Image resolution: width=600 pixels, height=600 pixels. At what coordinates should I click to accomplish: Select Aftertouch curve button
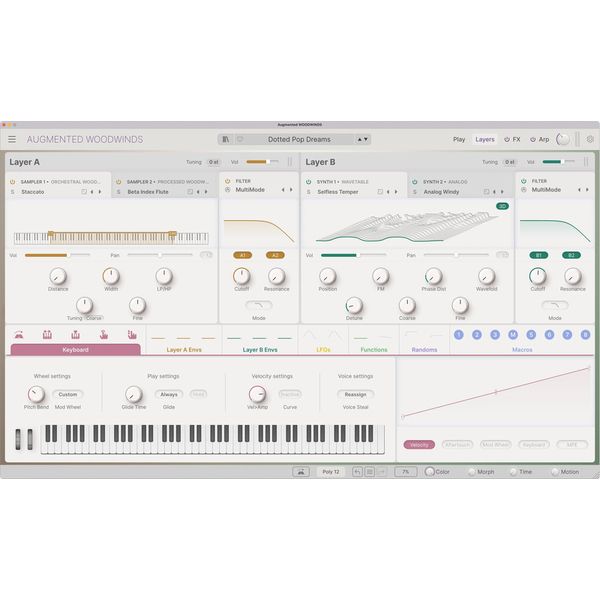click(x=457, y=445)
